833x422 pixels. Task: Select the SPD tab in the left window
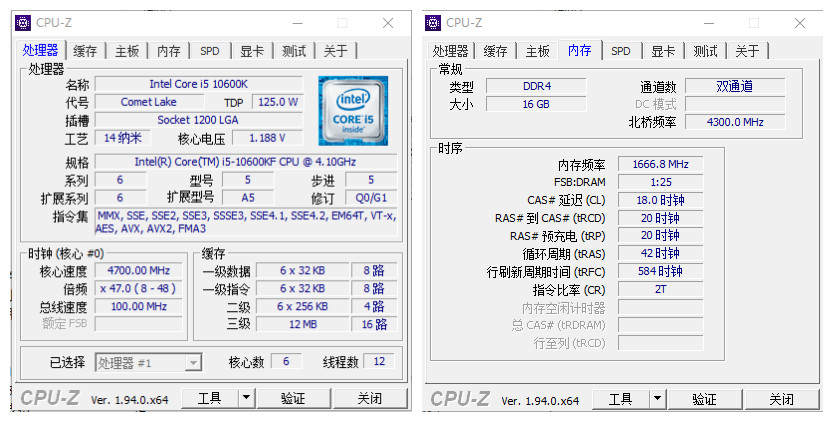(210, 51)
